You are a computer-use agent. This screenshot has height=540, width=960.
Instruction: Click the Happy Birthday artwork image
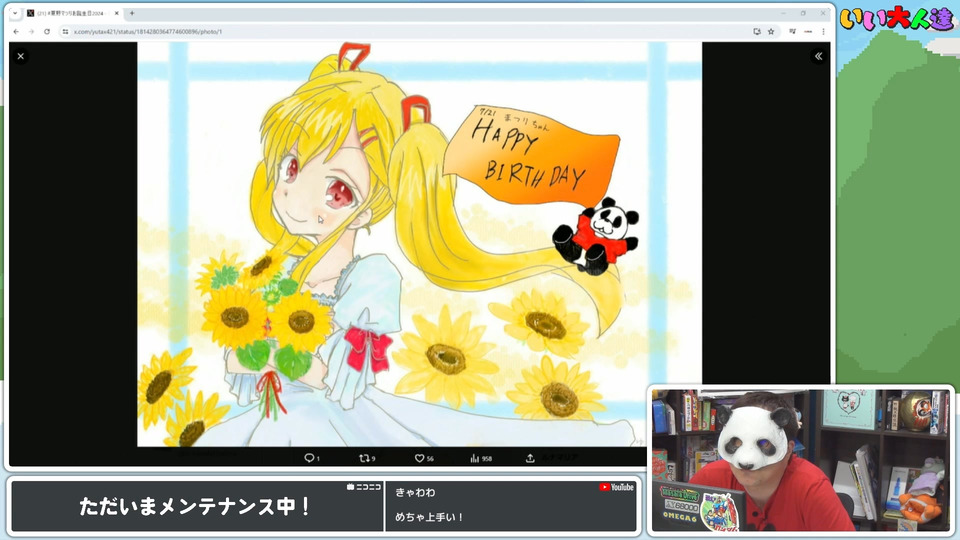tap(419, 244)
